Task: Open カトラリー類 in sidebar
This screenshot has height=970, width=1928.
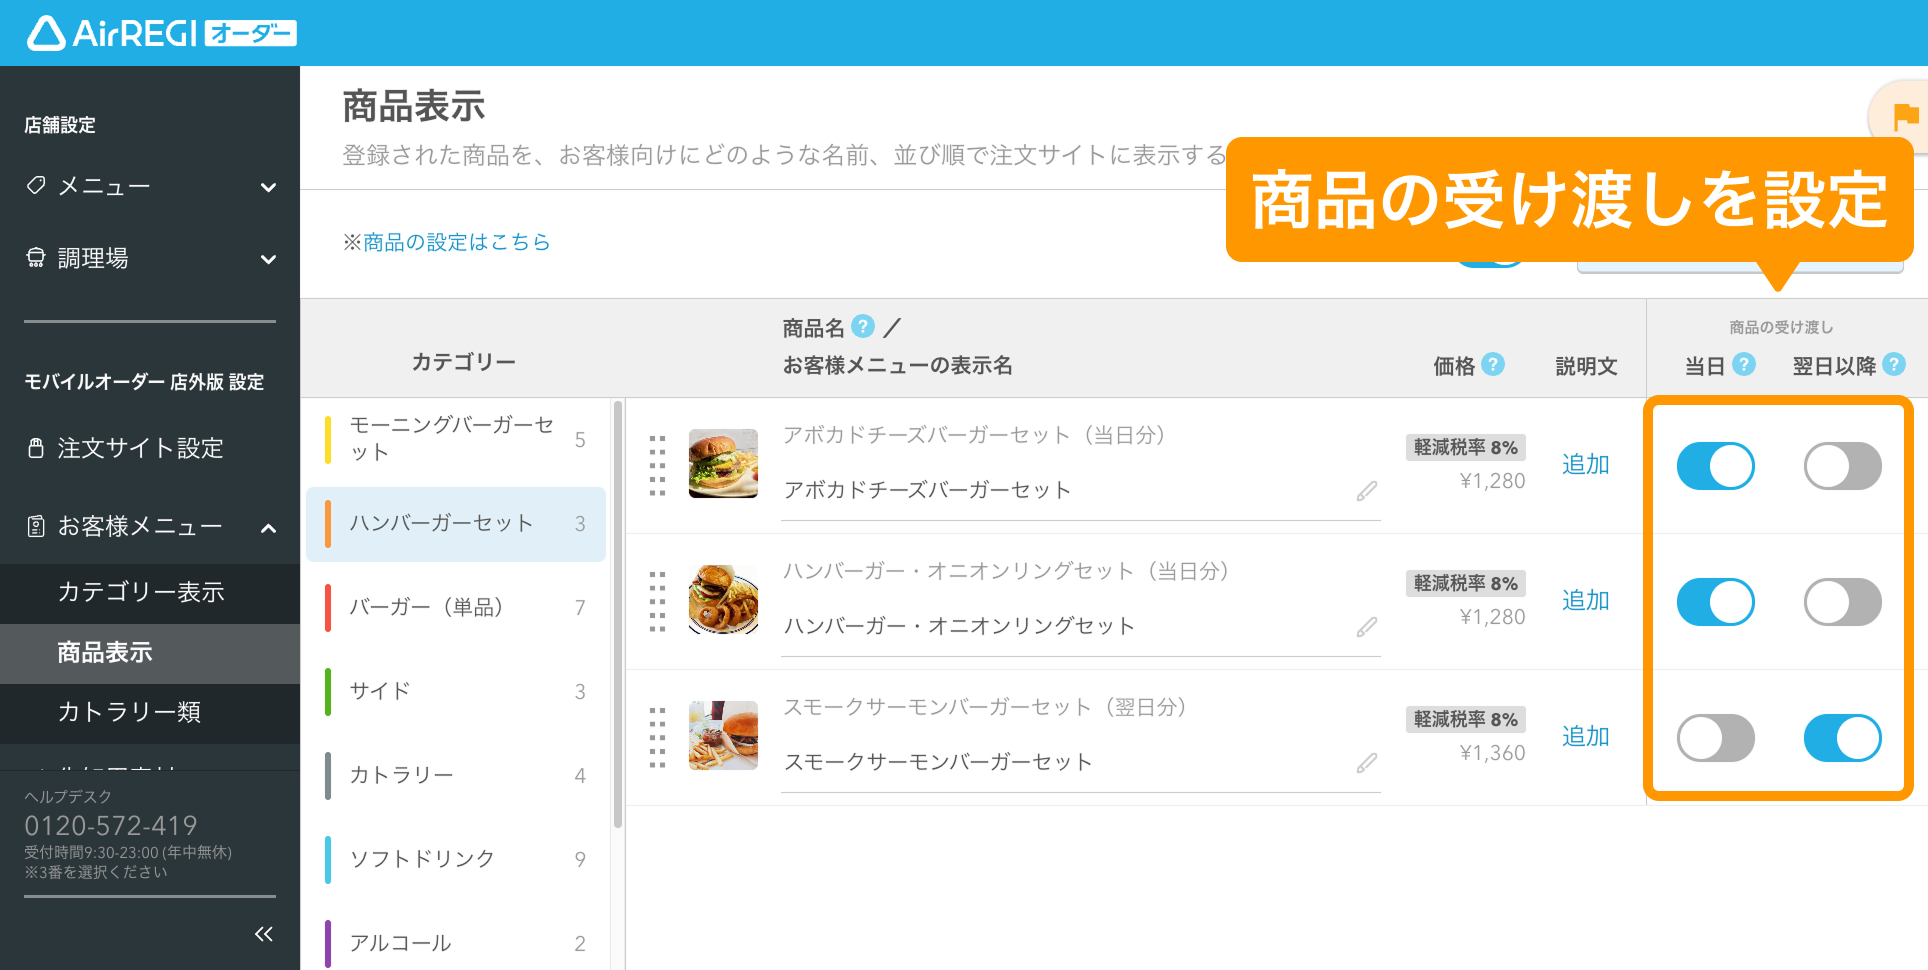Action: tap(150, 712)
